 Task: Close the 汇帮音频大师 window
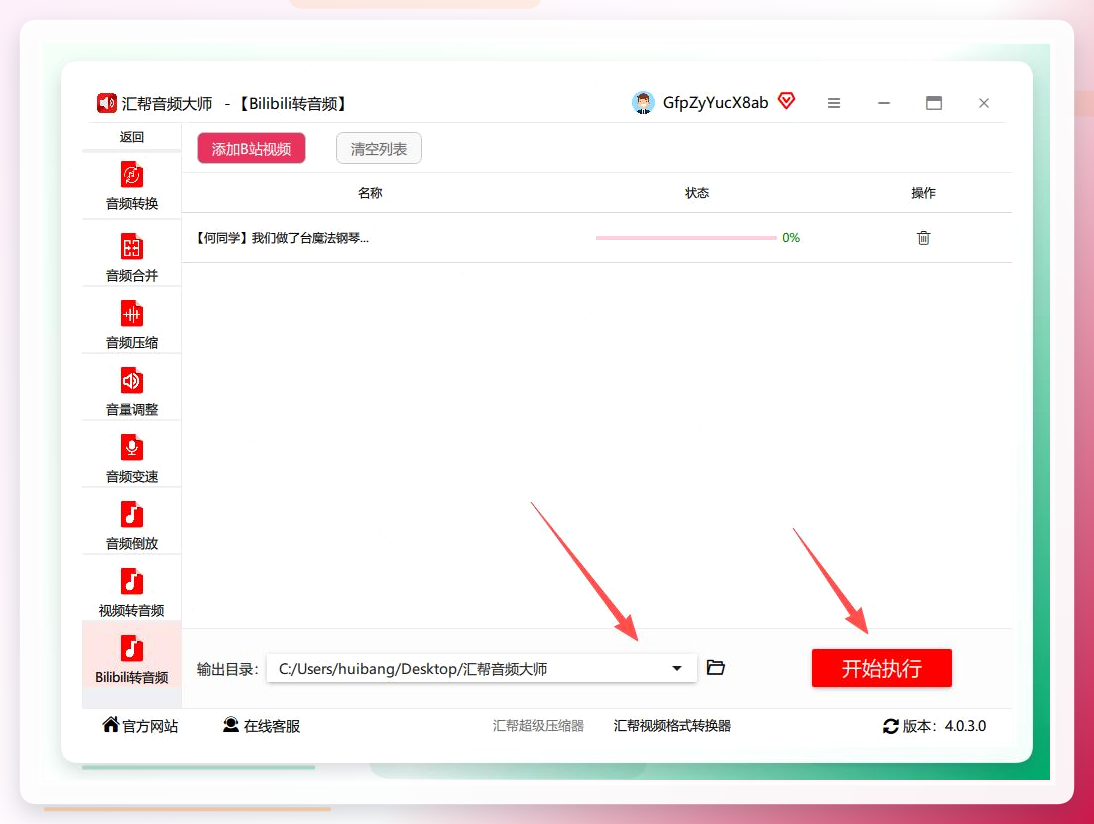(x=984, y=103)
